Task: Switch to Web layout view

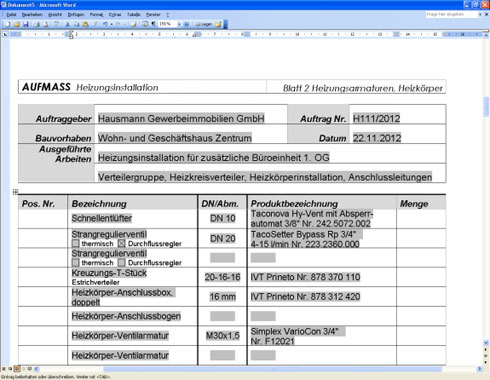Action: click(10, 369)
